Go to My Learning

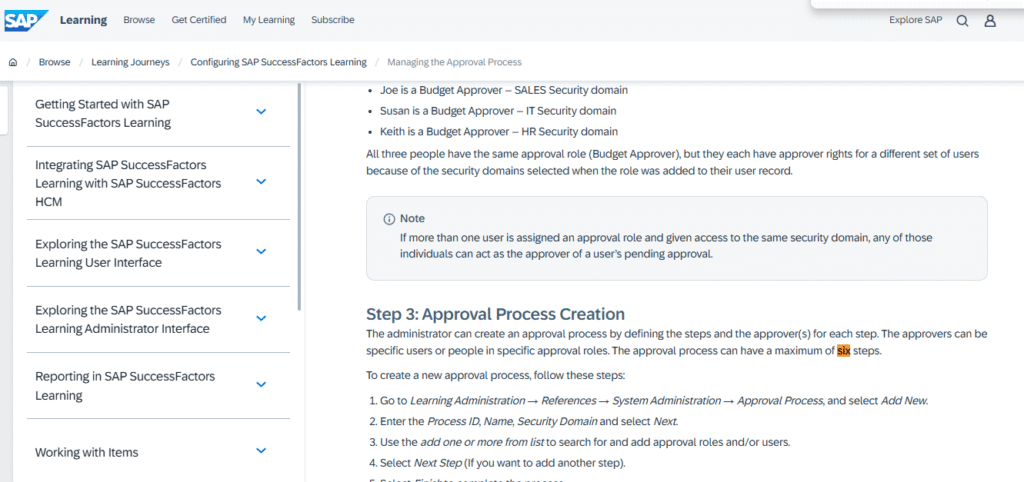[x=269, y=20]
